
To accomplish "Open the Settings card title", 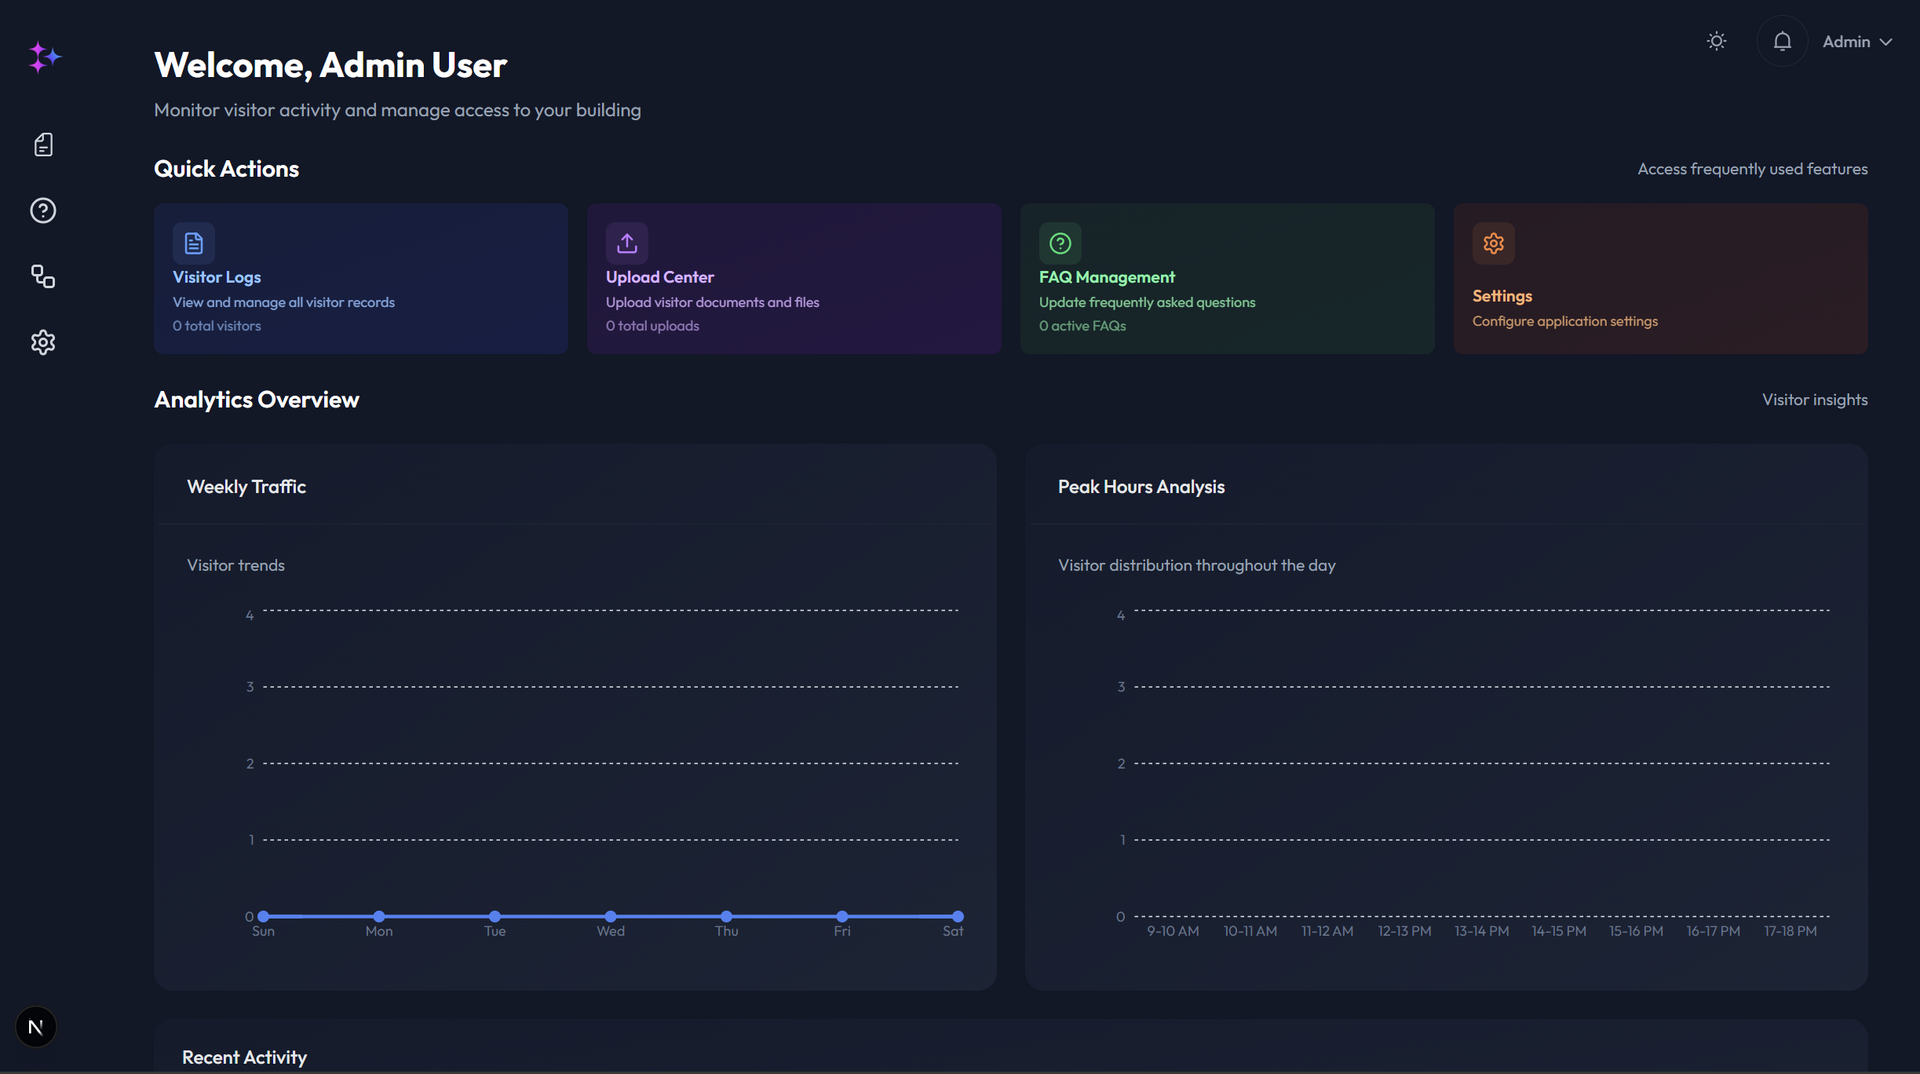I will pos(1501,296).
